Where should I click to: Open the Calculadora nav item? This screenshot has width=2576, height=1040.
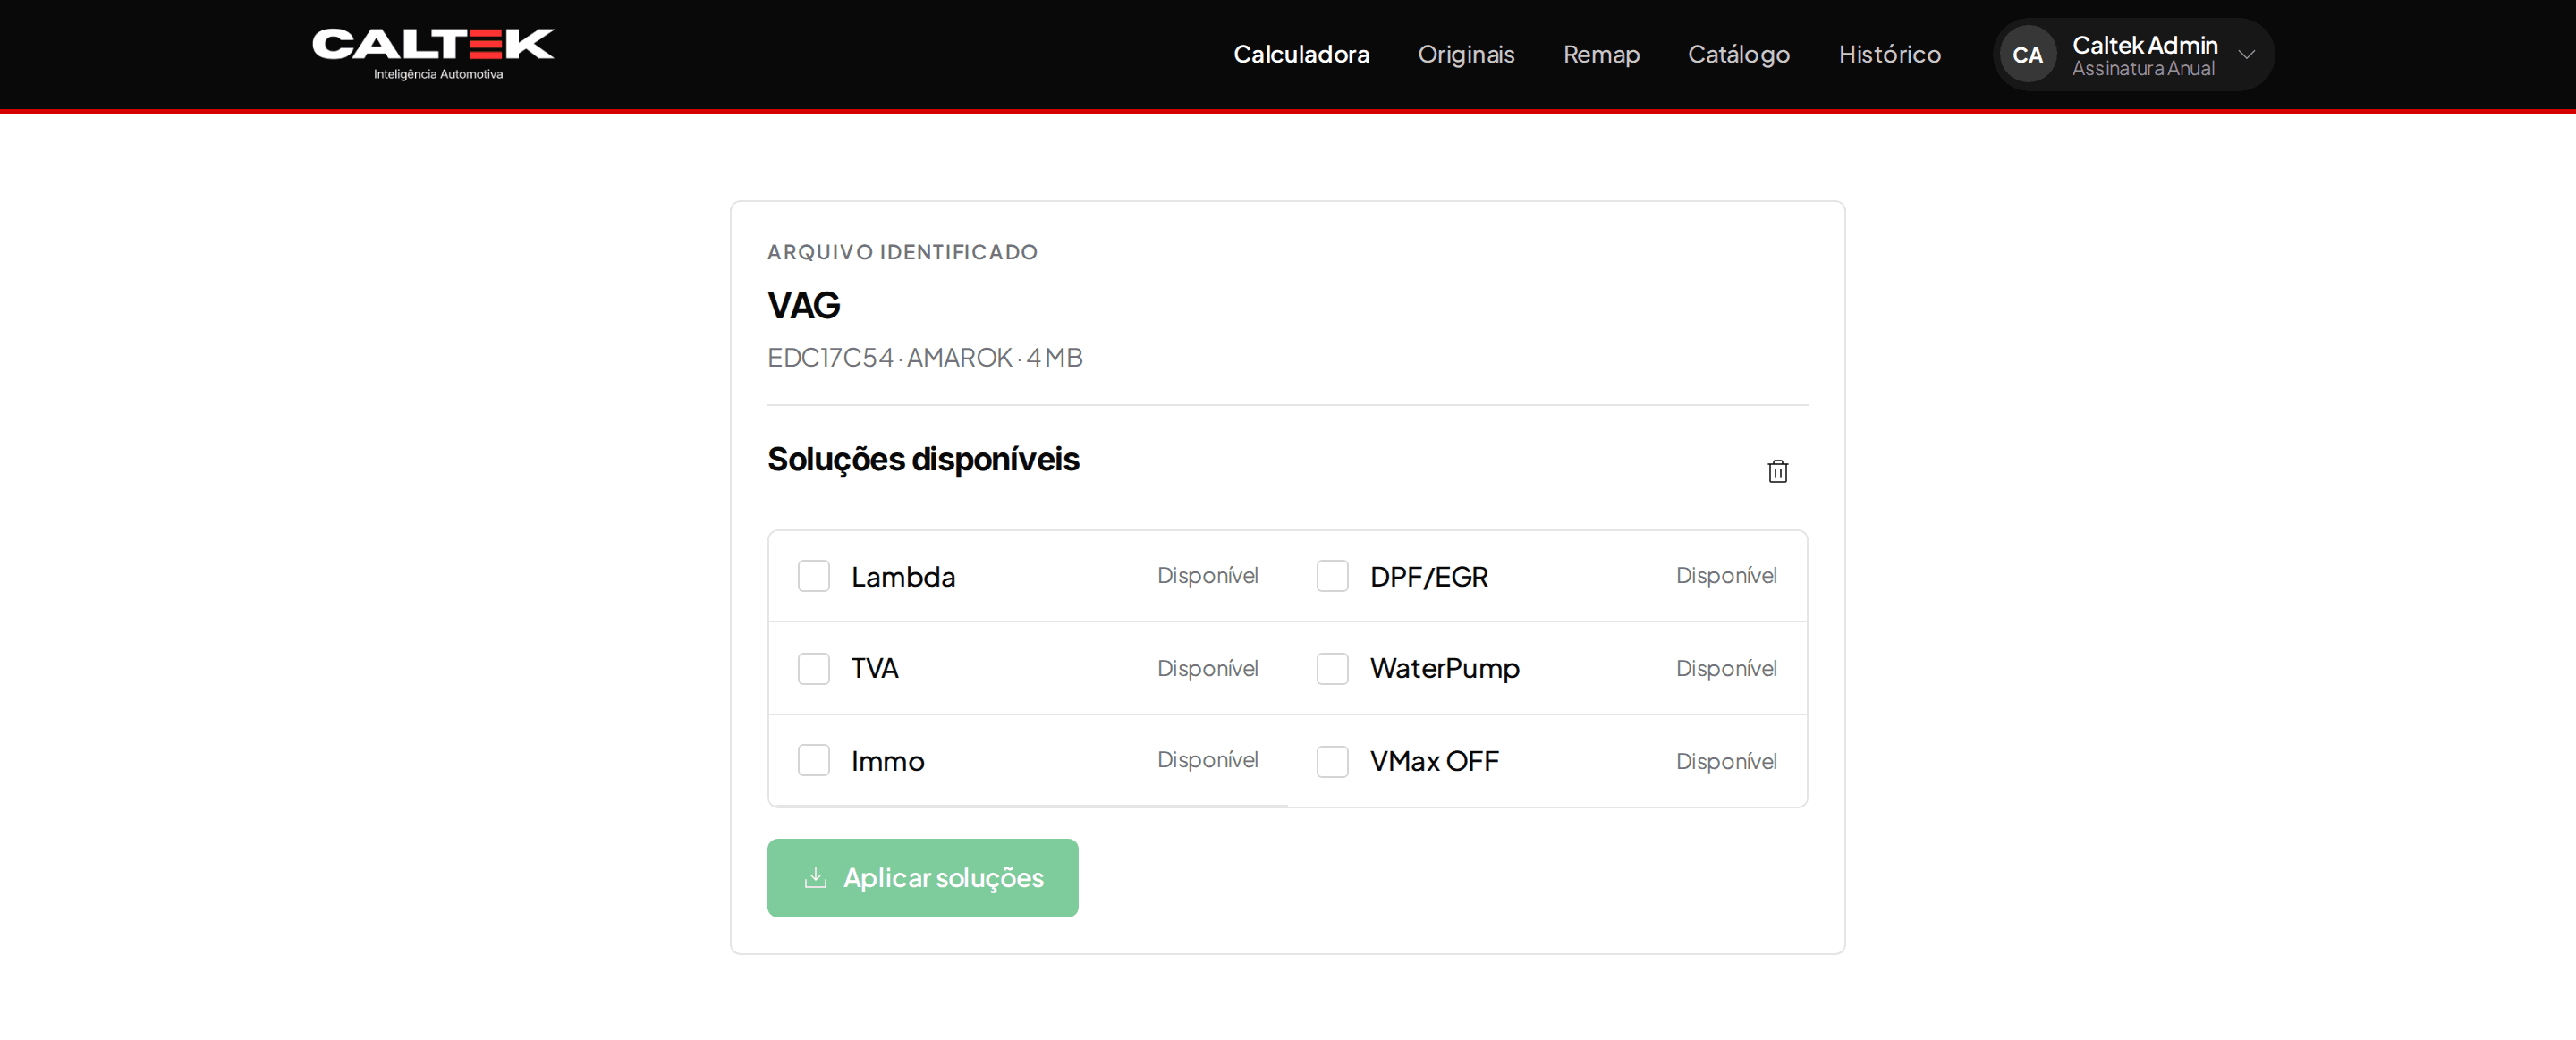(x=1301, y=54)
